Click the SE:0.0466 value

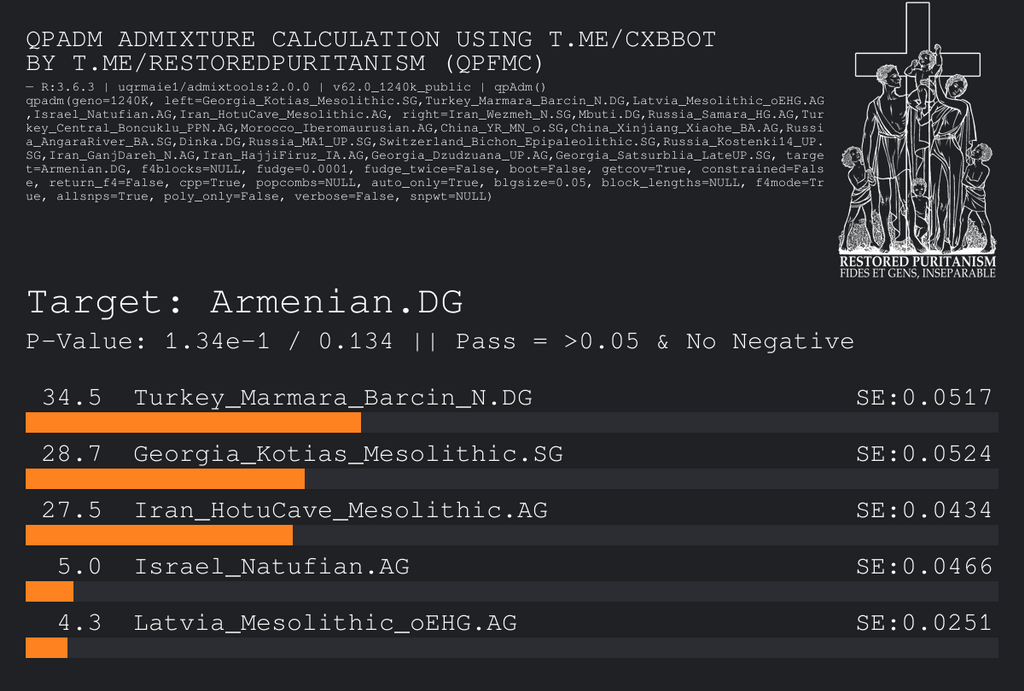[x=924, y=567]
